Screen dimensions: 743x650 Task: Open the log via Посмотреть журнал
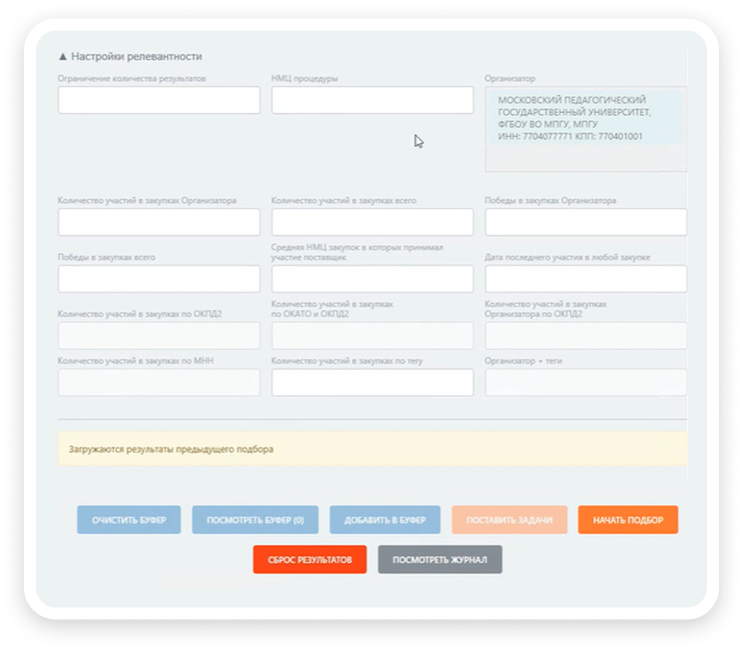[440, 560]
